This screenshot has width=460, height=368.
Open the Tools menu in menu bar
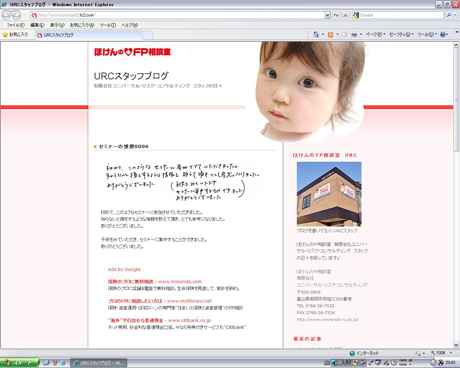(x=108, y=25)
